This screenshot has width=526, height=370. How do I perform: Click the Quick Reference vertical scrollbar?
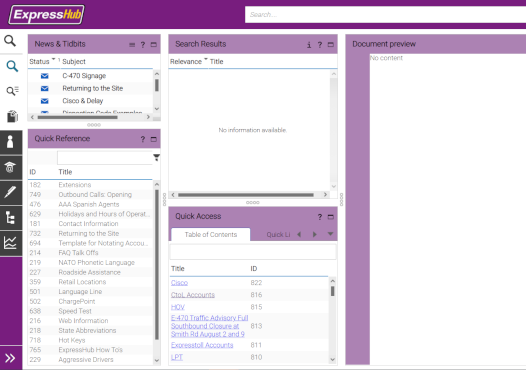(x=157, y=265)
